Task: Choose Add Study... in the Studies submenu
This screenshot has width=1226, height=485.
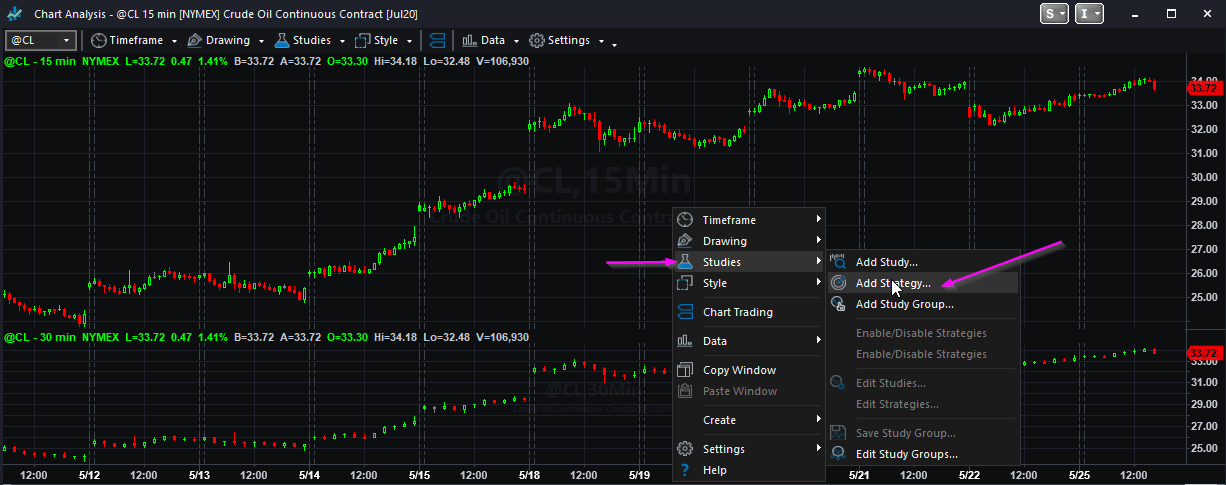Action: click(886, 262)
